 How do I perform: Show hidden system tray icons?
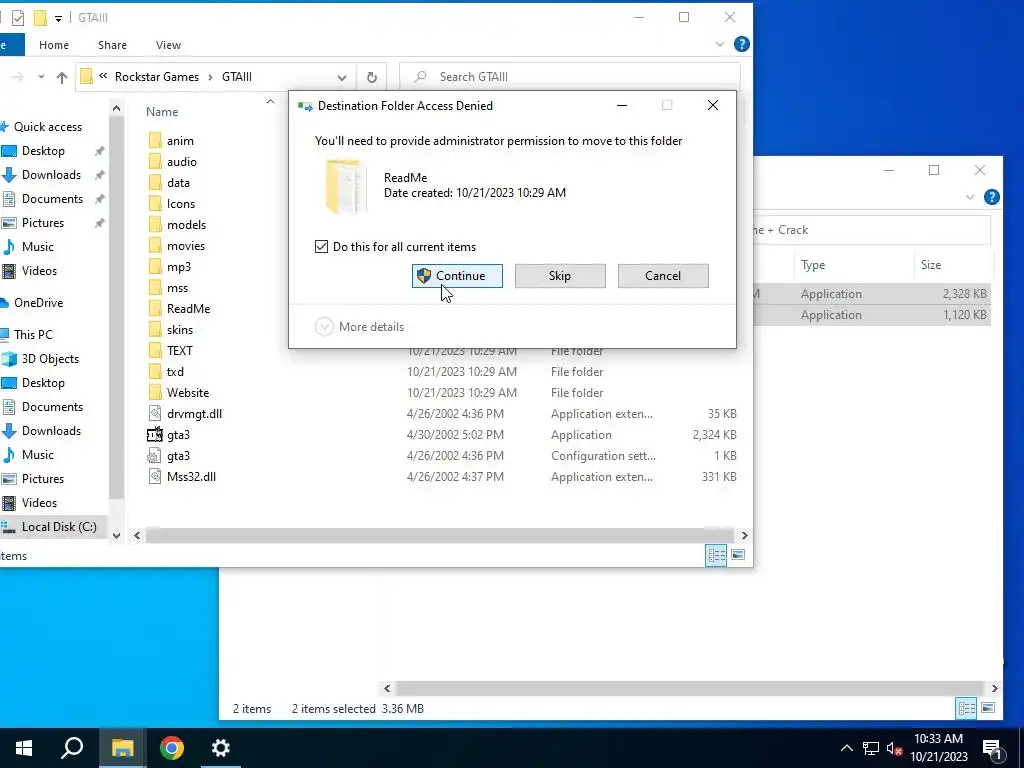pyautogui.click(x=846, y=748)
